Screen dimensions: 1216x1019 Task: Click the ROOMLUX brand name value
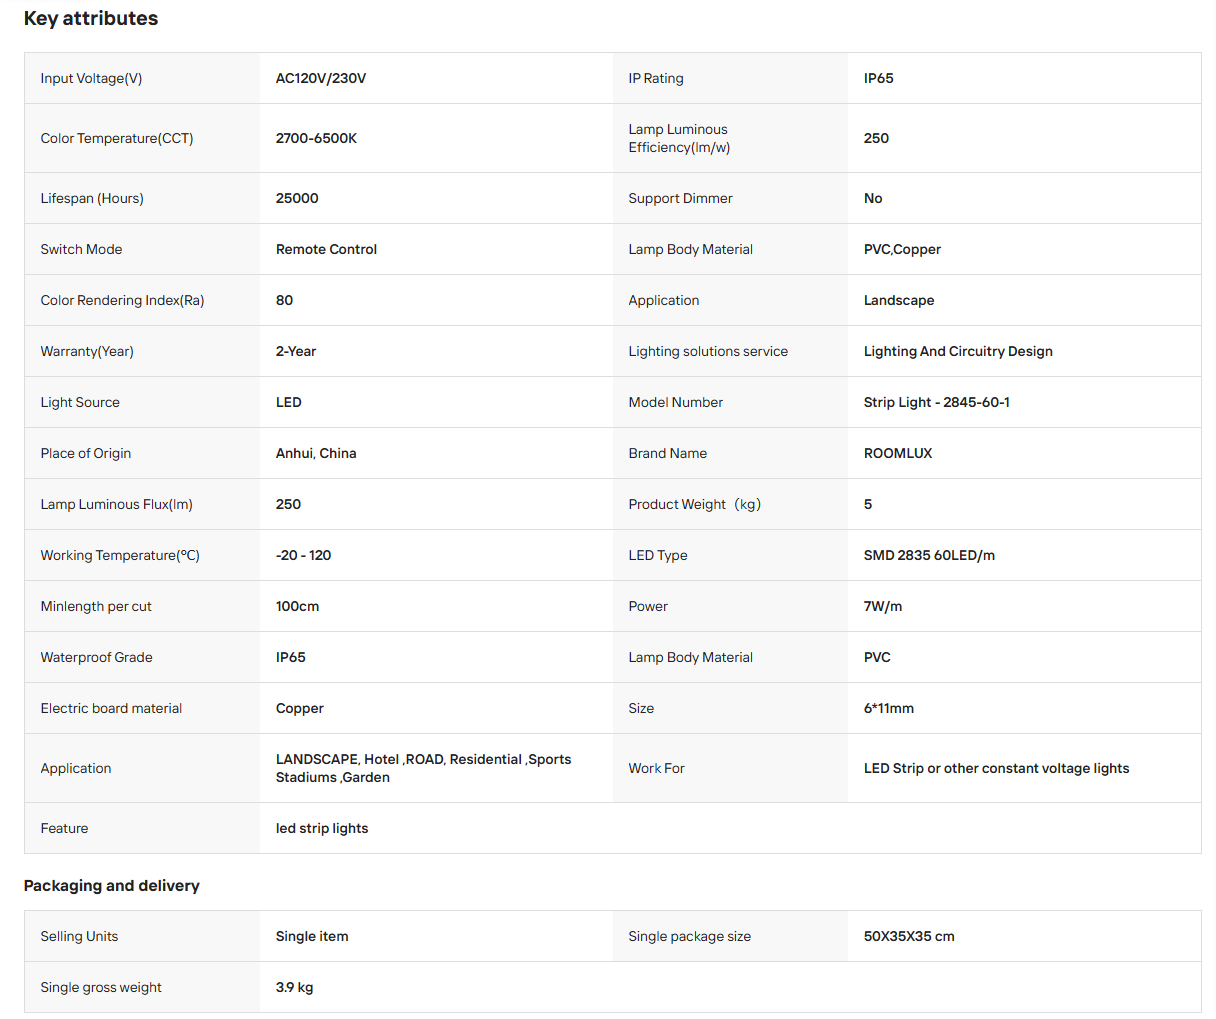[x=898, y=453]
